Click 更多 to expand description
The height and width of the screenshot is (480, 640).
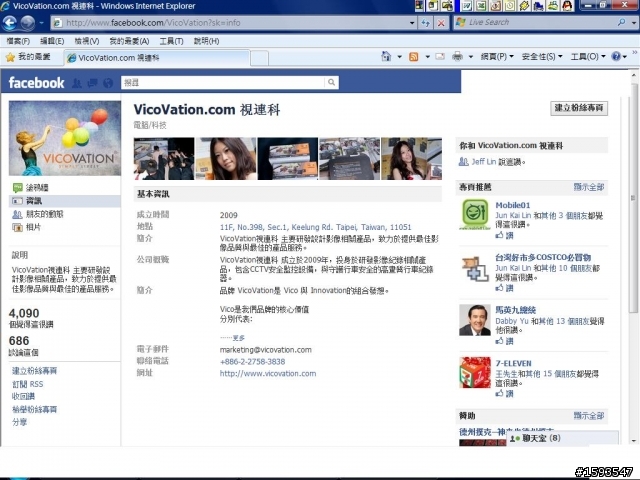238,338
